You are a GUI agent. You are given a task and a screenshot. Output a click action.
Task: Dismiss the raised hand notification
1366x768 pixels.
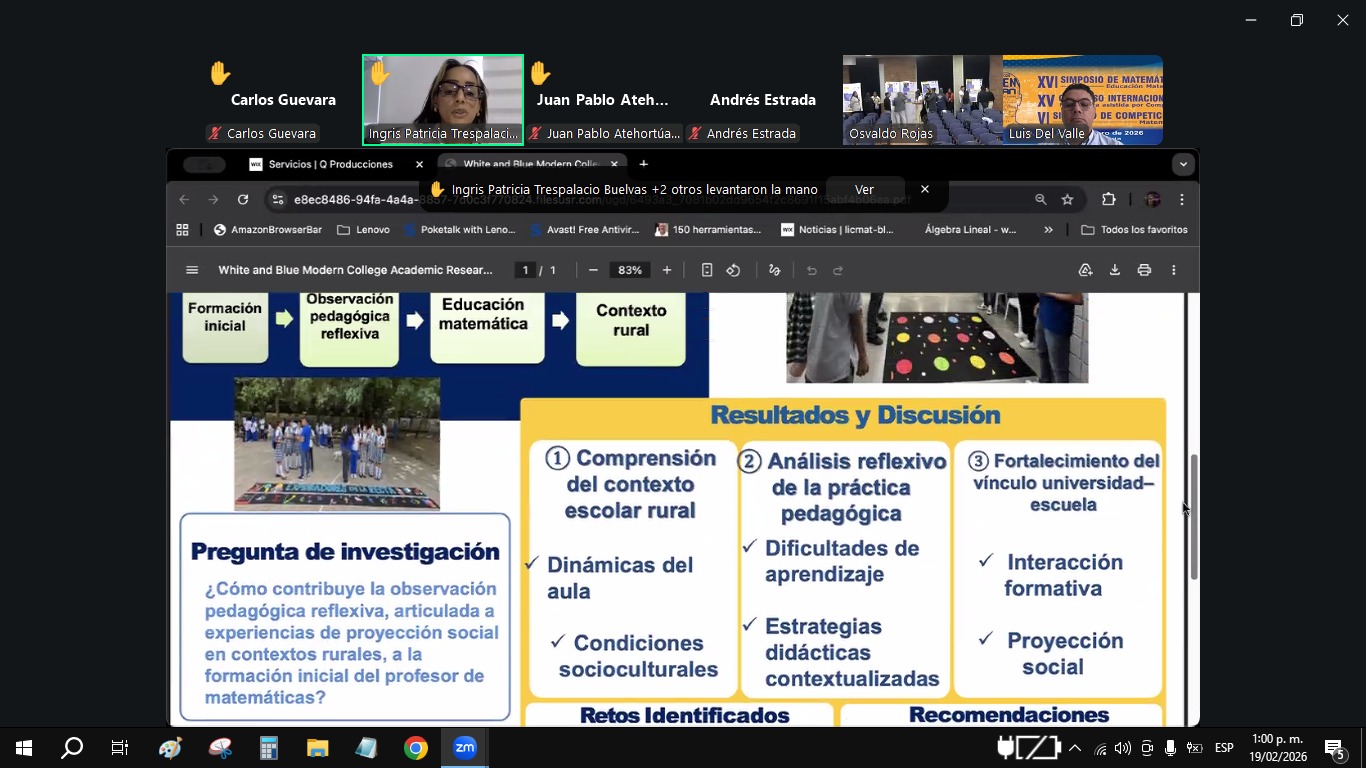coord(925,189)
